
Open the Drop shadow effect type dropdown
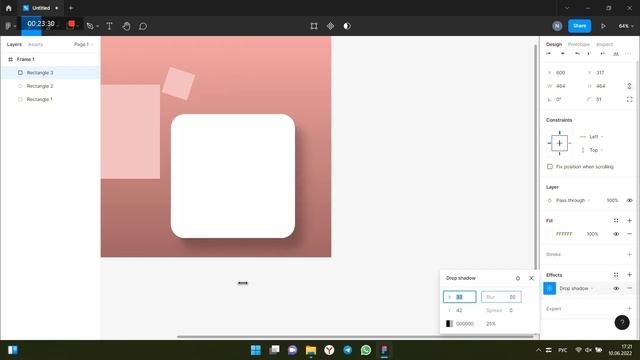576,288
